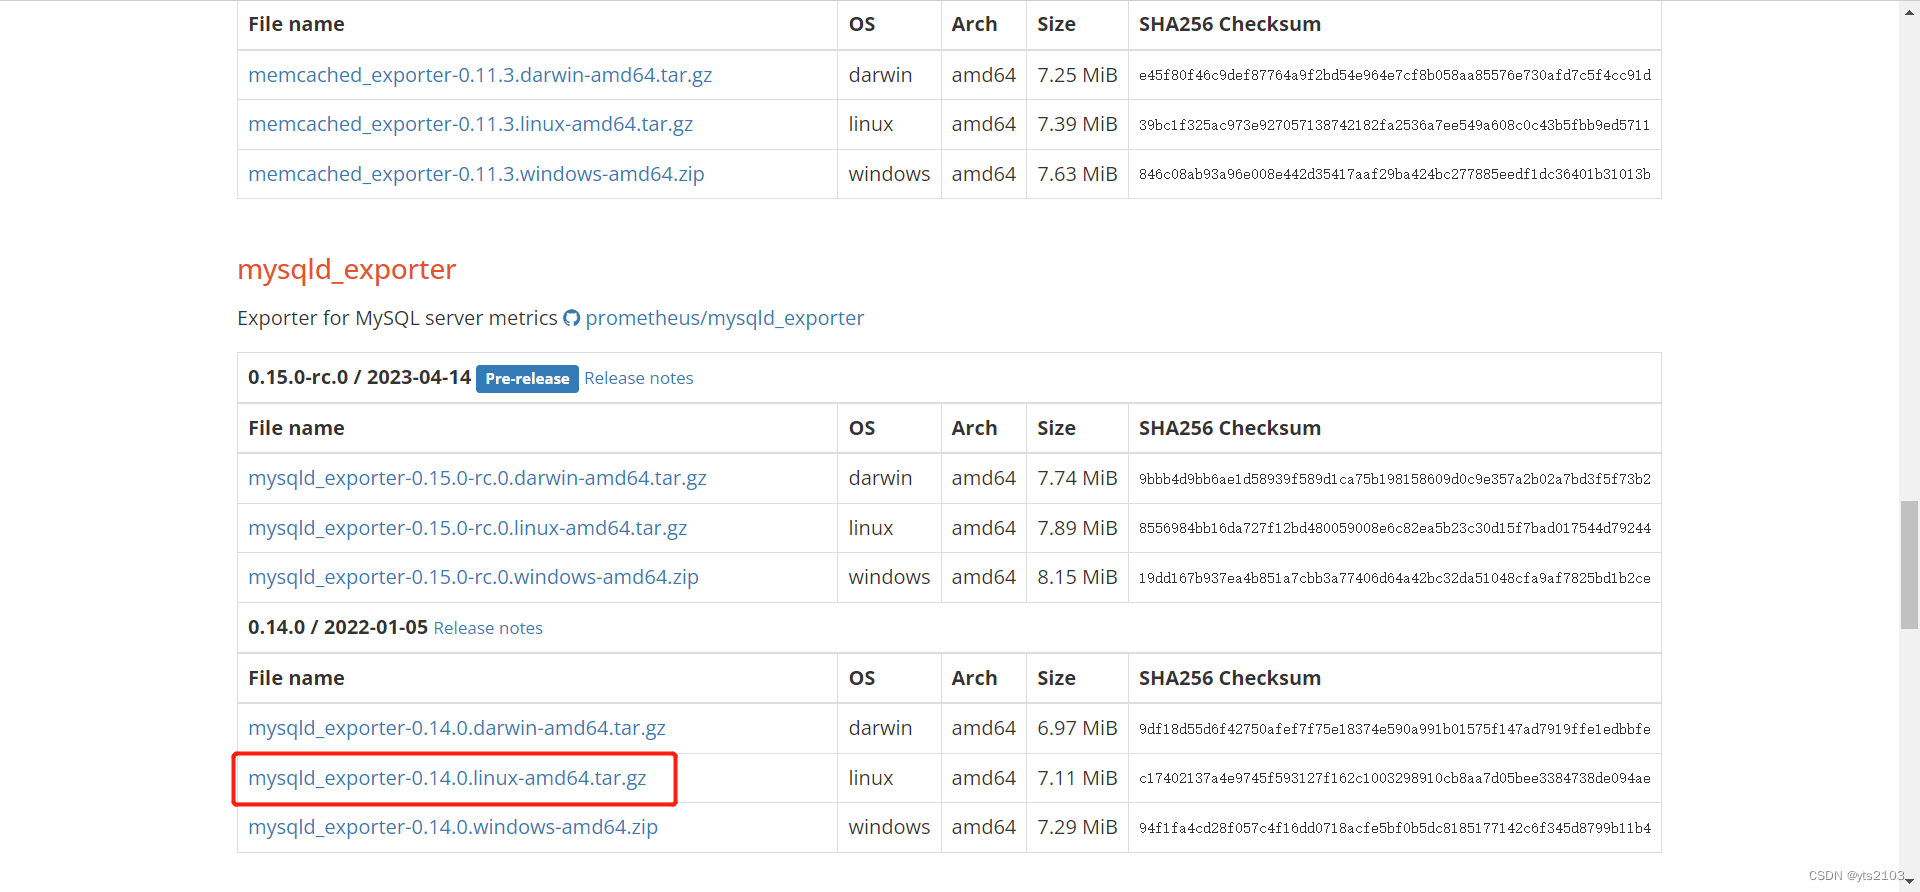Image resolution: width=1920 pixels, height=892 pixels.
Task: Download memcached_exporter-0.11.3.windows-amd64.zip
Action: click(476, 174)
